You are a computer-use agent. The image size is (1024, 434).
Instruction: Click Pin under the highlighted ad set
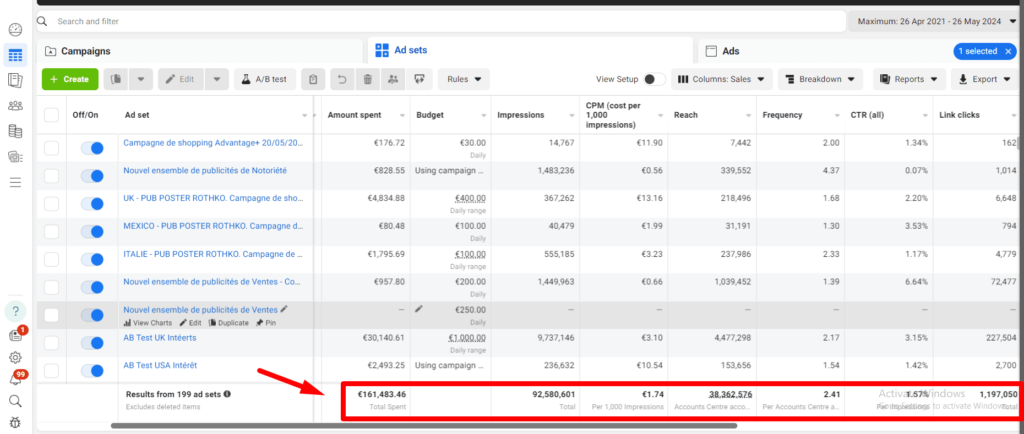266,323
